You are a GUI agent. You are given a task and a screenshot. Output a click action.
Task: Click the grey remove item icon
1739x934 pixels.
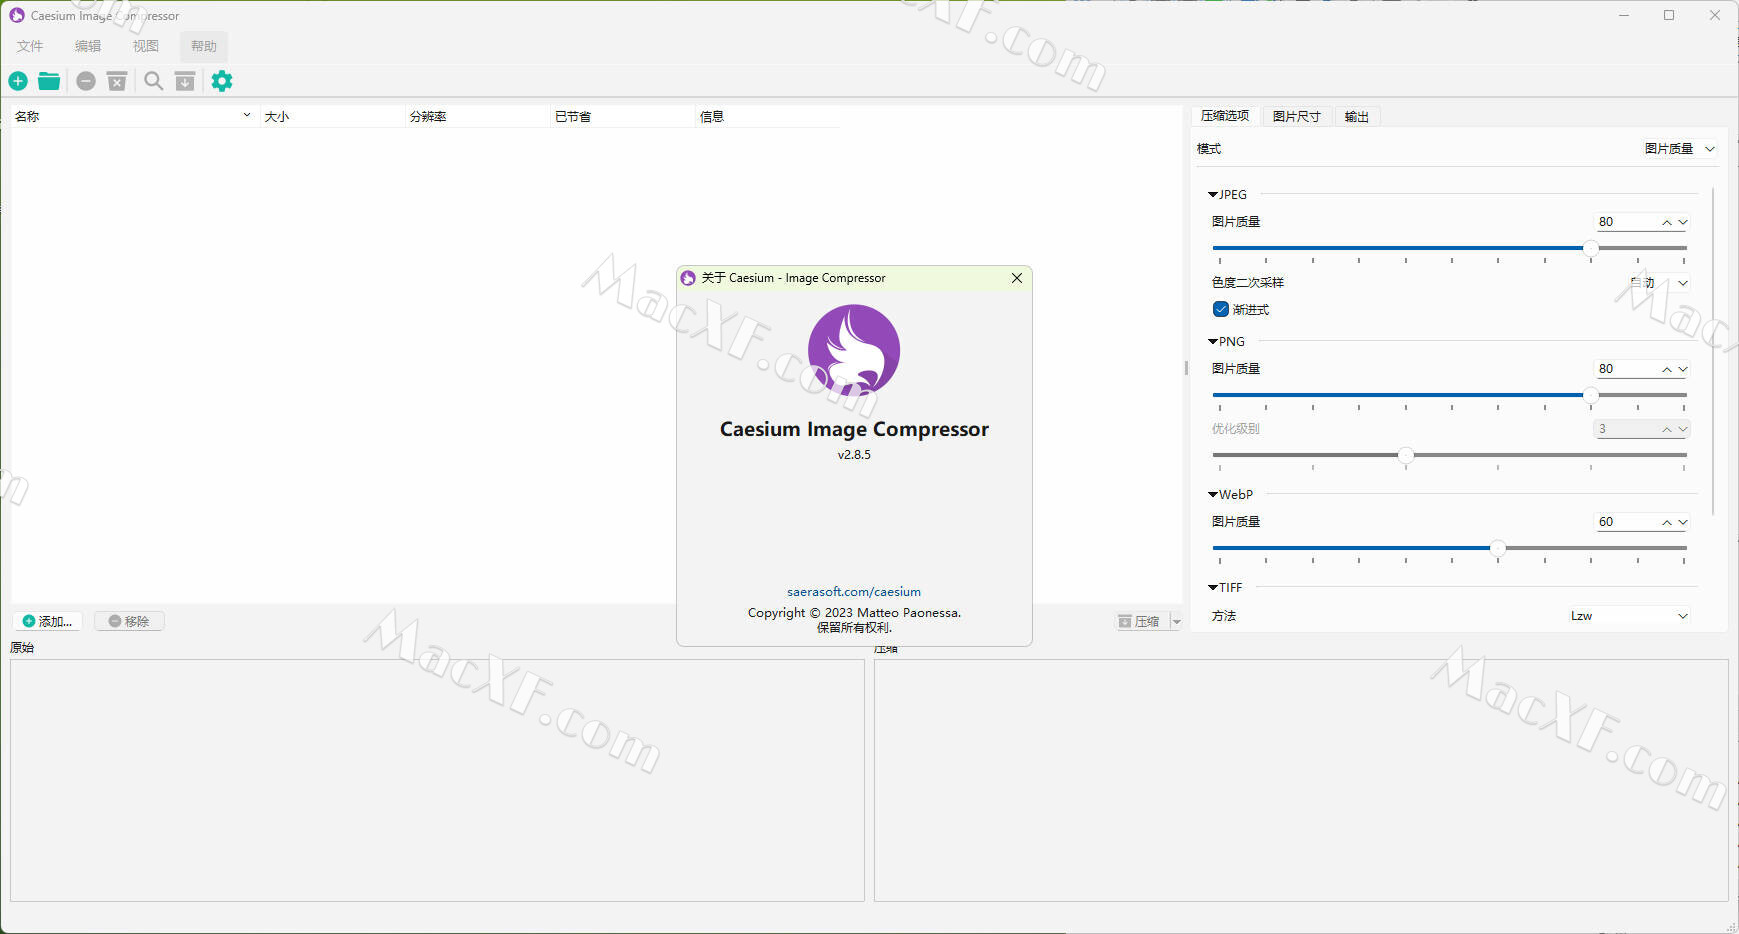[86, 81]
